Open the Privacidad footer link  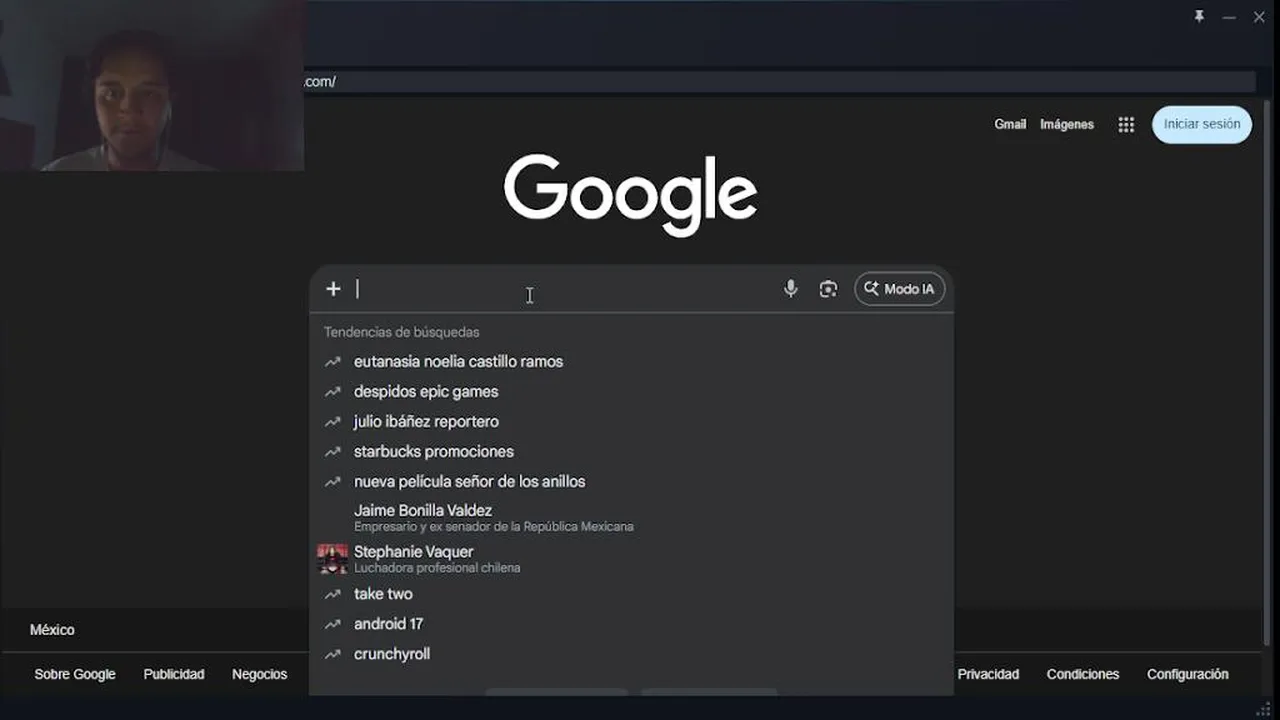(988, 675)
